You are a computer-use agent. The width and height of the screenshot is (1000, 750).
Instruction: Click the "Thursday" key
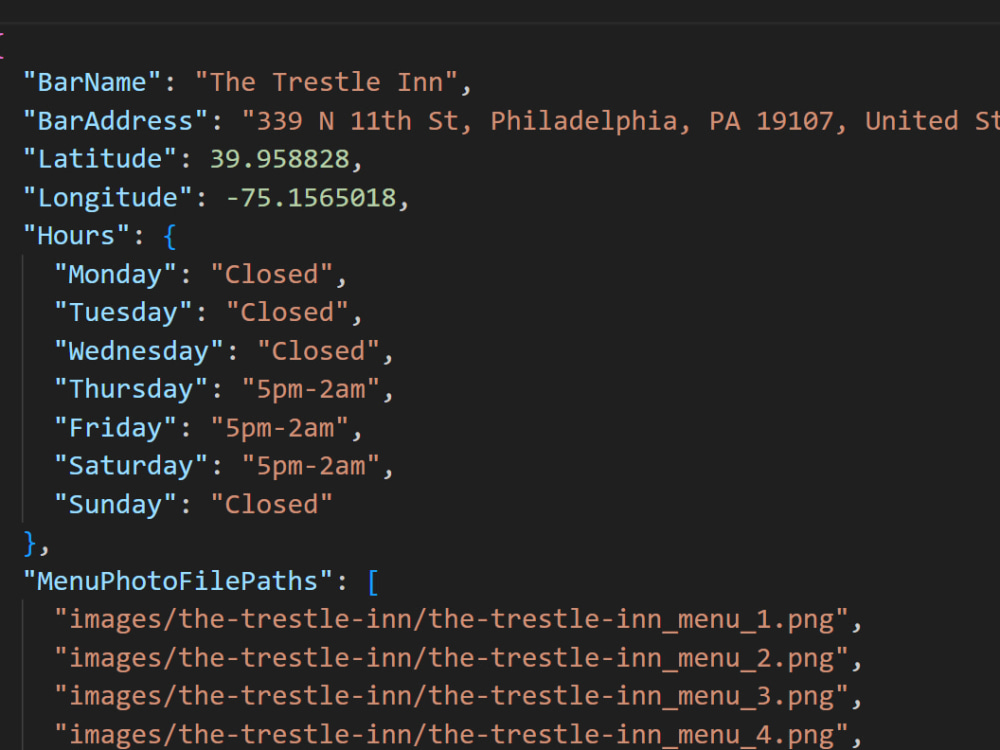coord(131,390)
